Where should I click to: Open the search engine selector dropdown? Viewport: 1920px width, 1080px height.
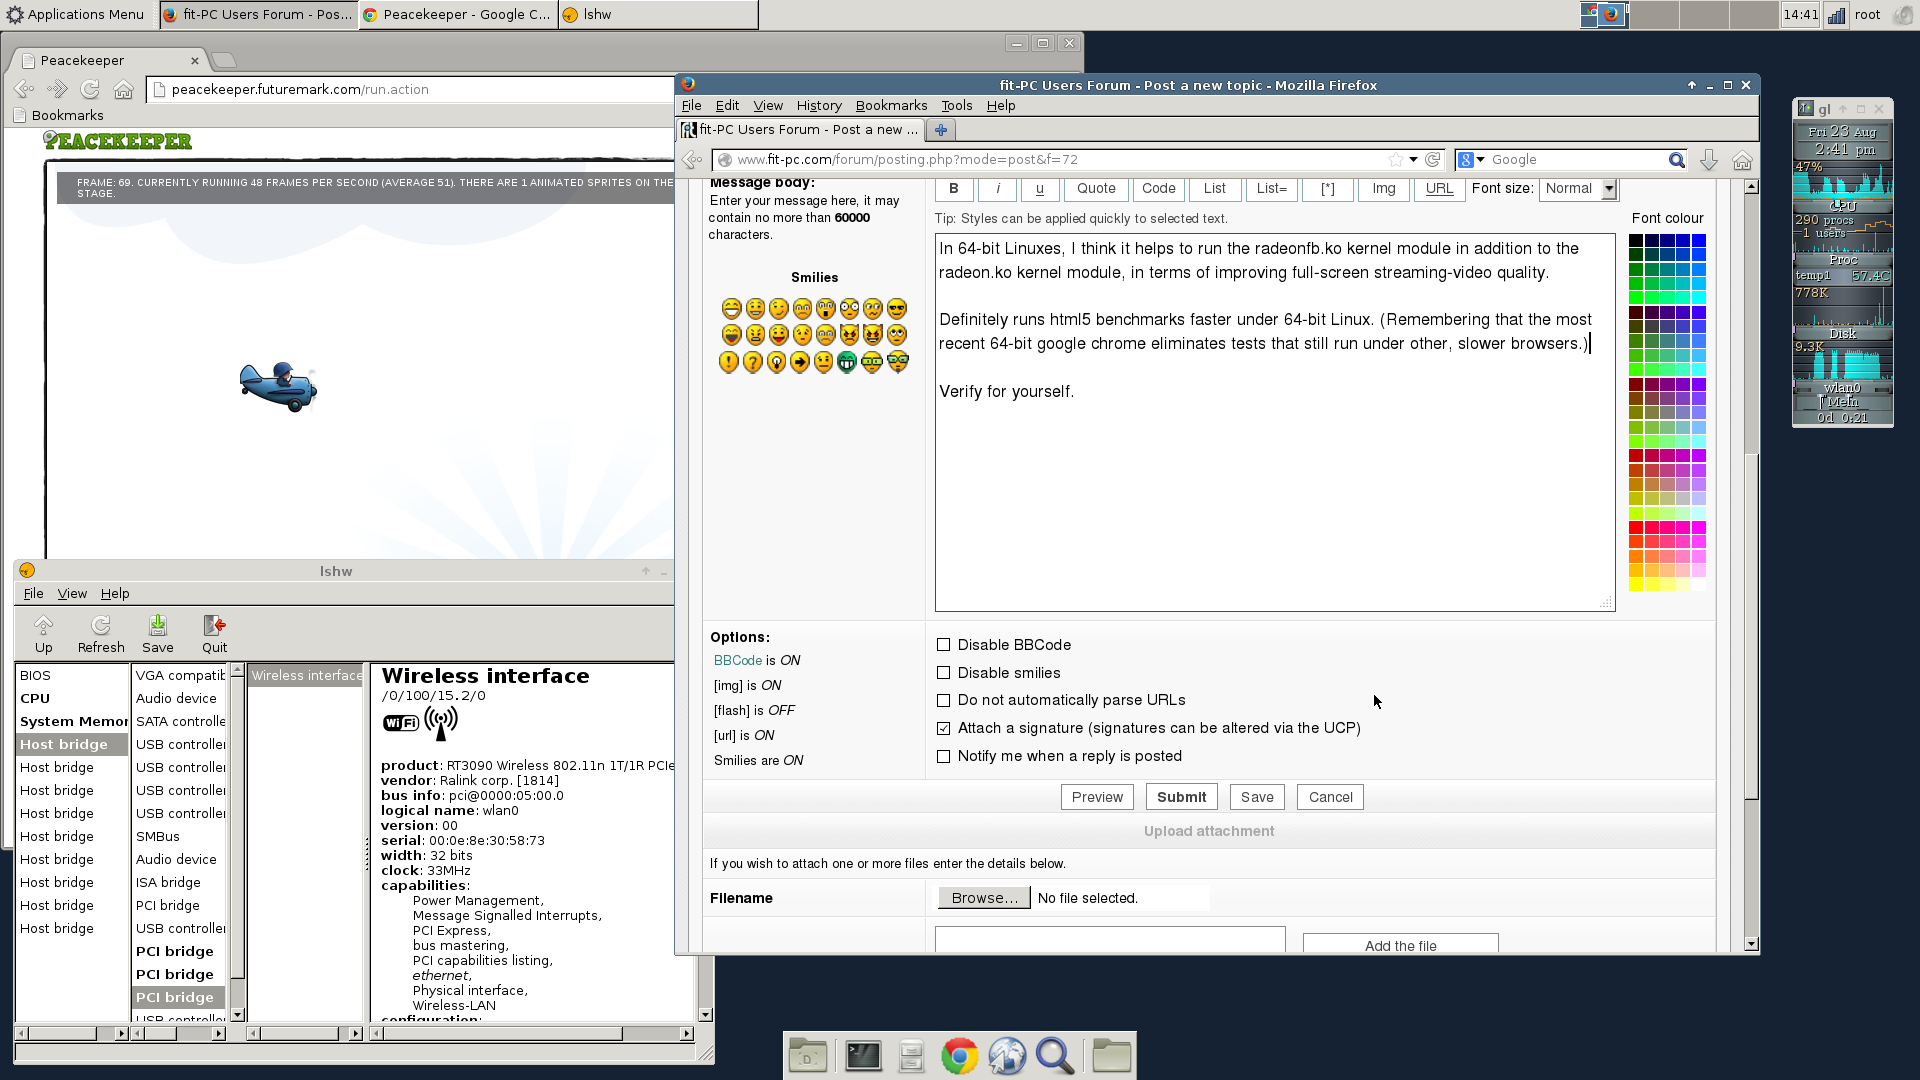tap(1471, 160)
